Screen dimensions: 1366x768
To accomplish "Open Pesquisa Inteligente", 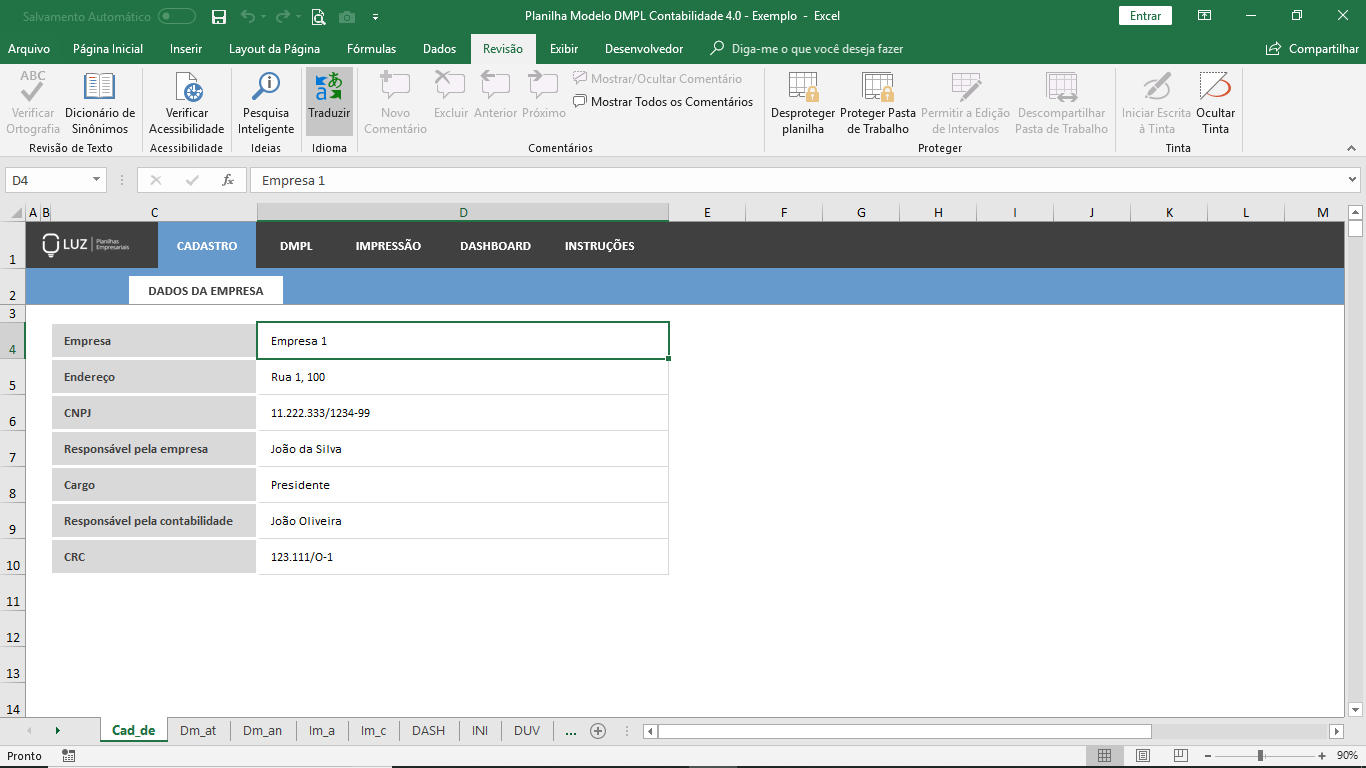I will (x=266, y=103).
